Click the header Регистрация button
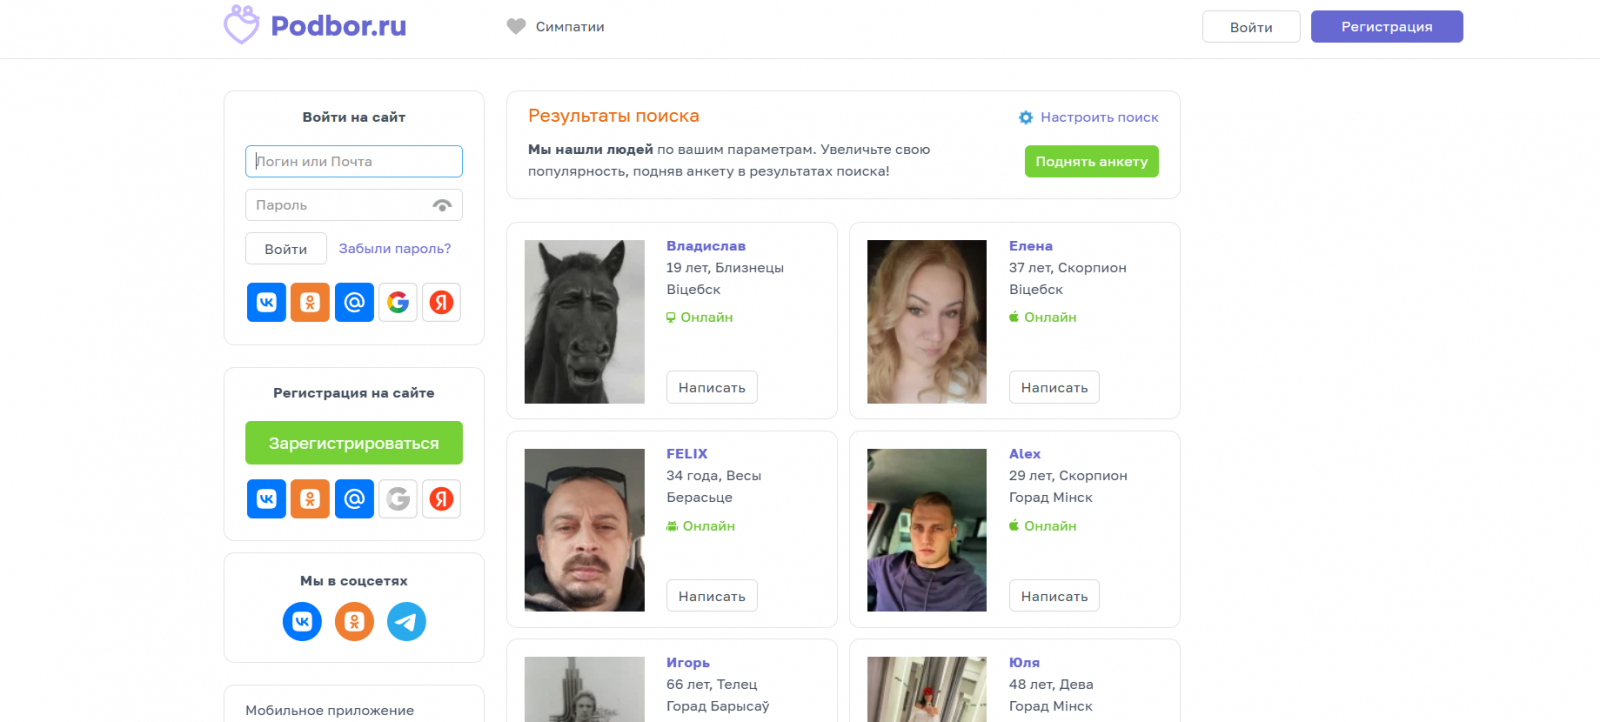Viewport: 1600px width, 722px height. (1387, 27)
